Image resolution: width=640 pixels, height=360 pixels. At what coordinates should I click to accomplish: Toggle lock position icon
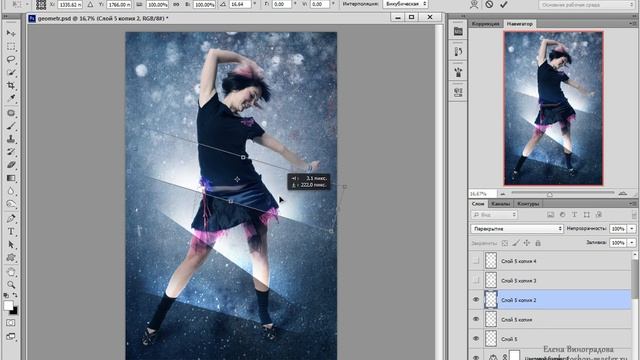tap(527, 243)
